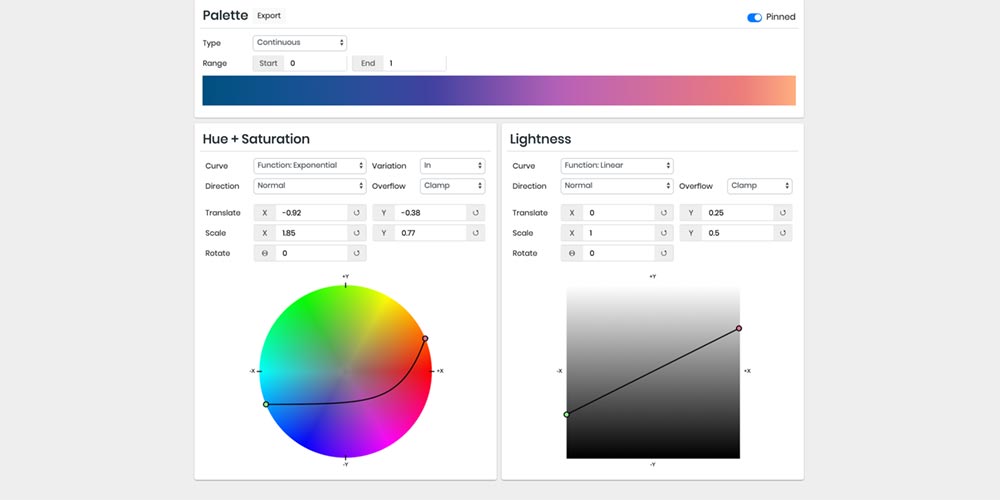The image size is (1000, 500).
Task: Select the red end point on Lightness graph
Action: pyautogui.click(x=739, y=328)
